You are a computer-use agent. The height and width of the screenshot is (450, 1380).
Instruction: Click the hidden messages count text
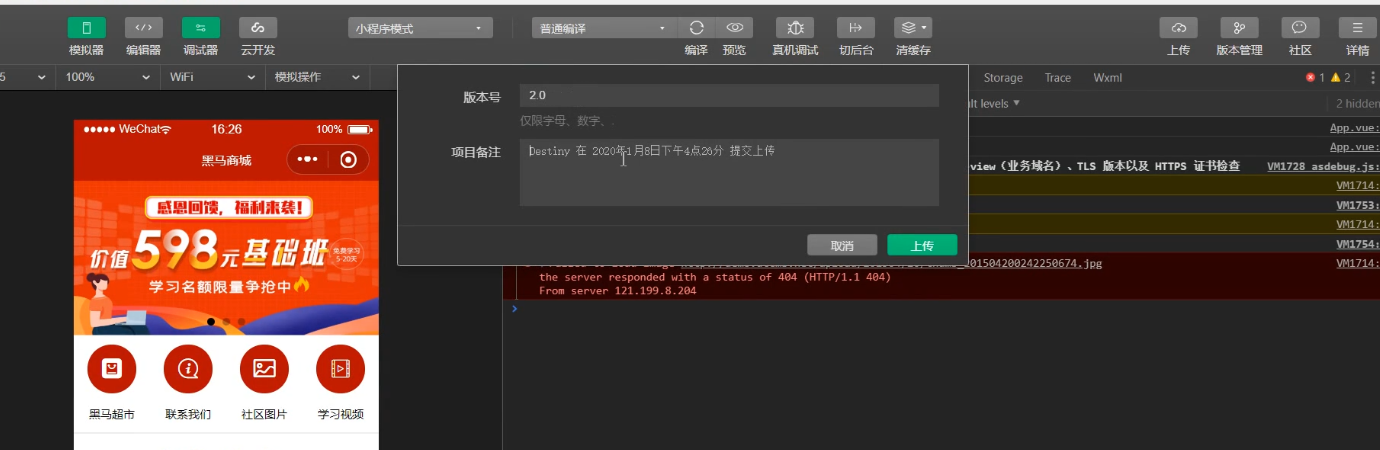[1358, 103]
